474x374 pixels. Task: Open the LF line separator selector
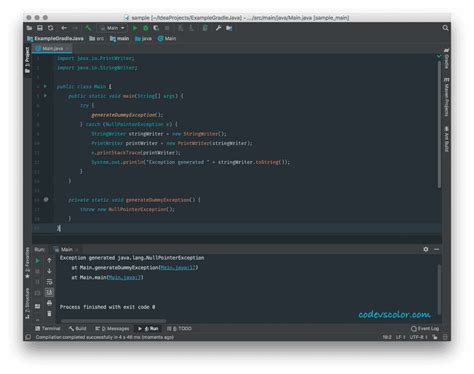[400, 337]
